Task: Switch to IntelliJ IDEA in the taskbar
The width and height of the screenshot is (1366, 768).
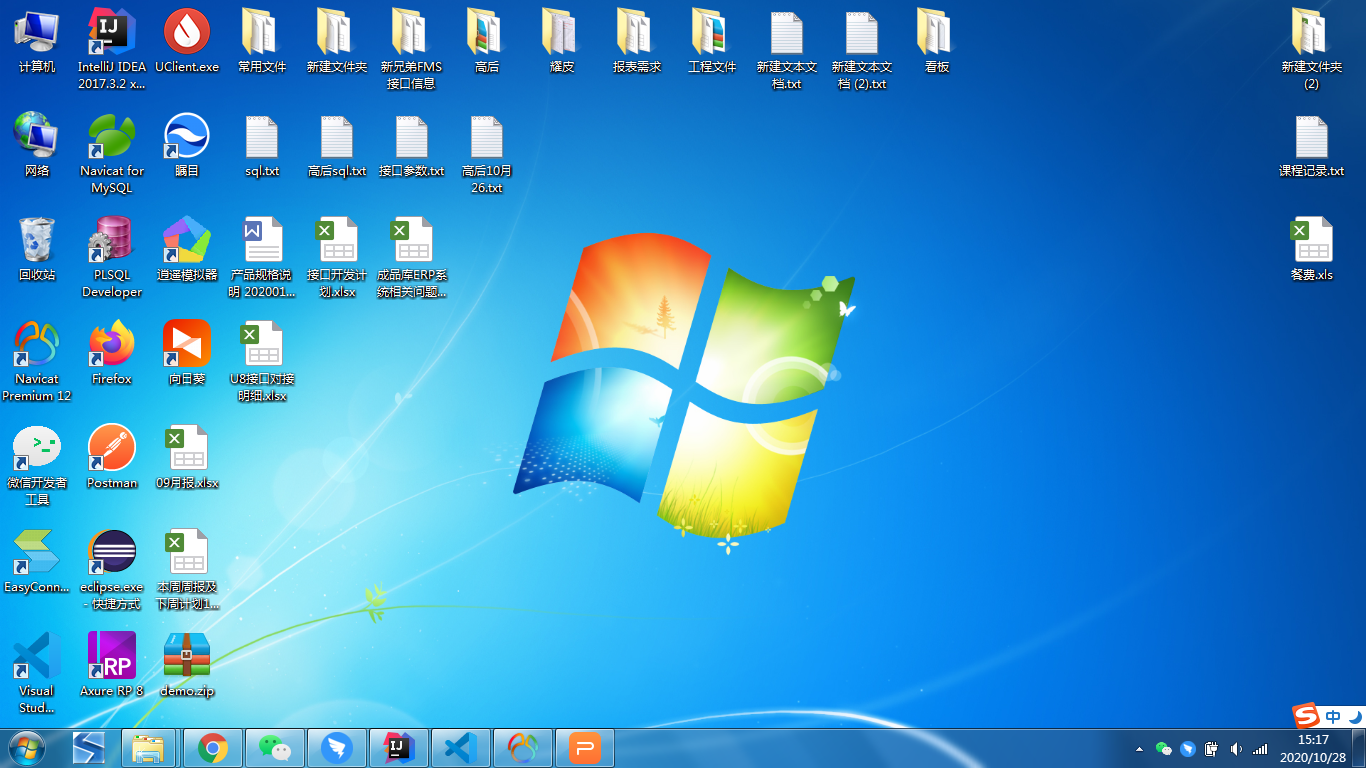Action: pyautogui.click(x=398, y=748)
